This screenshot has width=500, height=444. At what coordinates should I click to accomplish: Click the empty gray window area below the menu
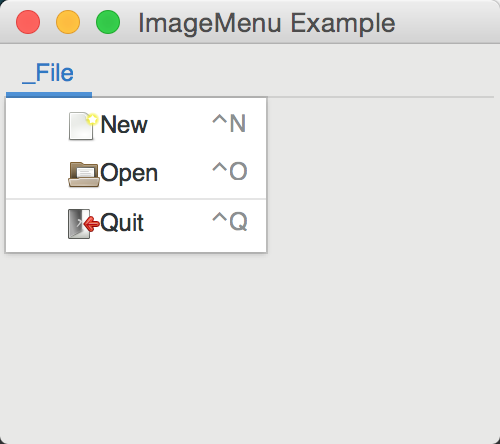tap(250, 347)
